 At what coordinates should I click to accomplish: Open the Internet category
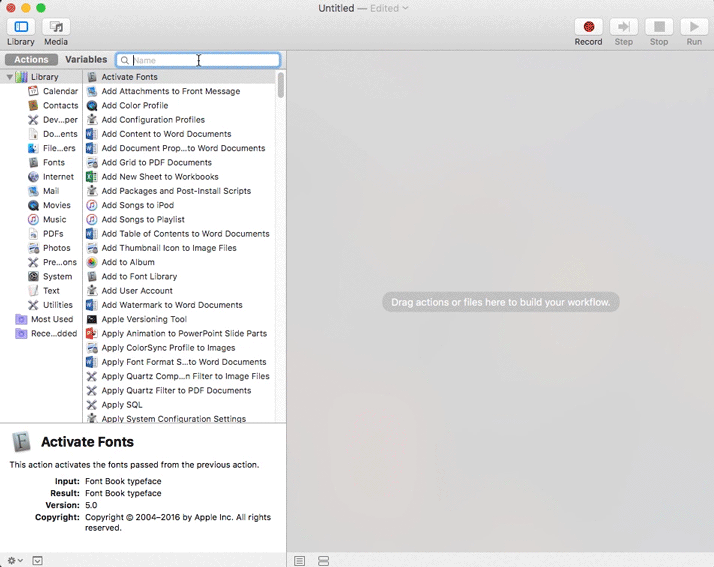pyautogui.click(x=51, y=177)
